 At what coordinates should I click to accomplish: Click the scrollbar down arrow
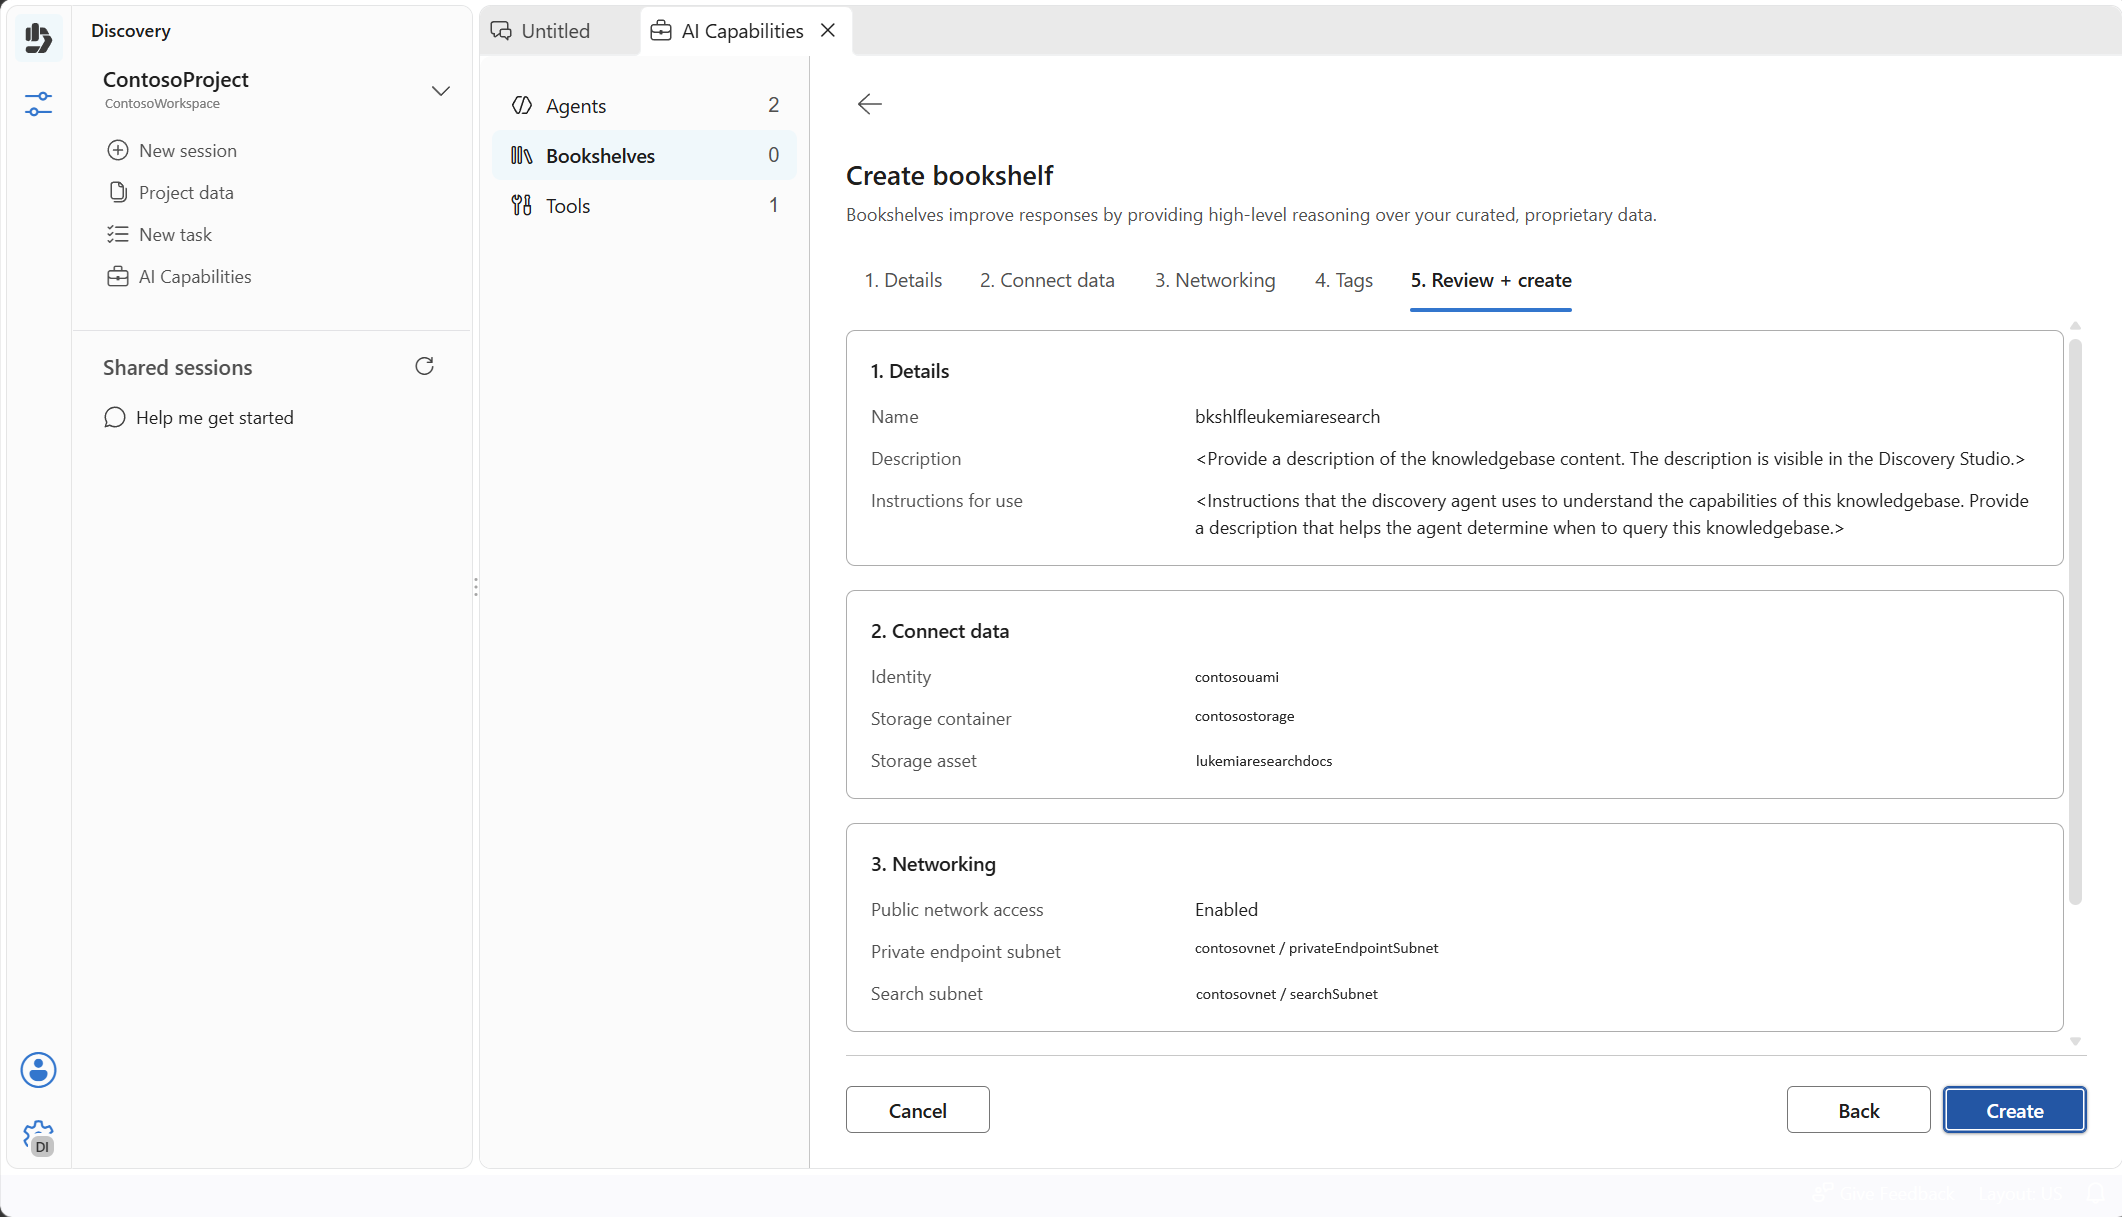coord(2075,1041)
